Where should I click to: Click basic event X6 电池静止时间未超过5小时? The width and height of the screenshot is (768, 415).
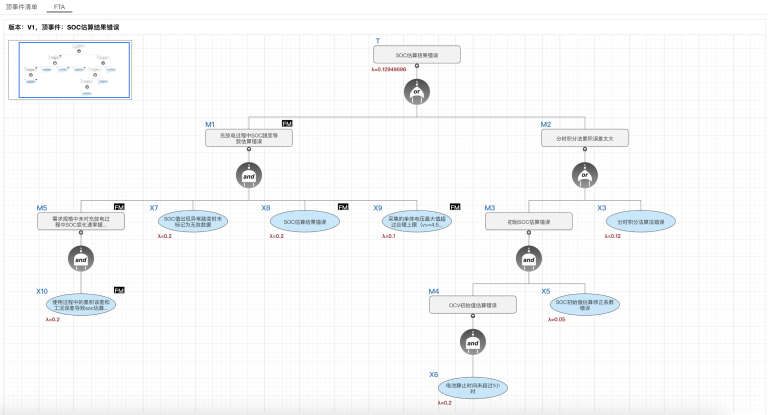[x=473, y=388]
